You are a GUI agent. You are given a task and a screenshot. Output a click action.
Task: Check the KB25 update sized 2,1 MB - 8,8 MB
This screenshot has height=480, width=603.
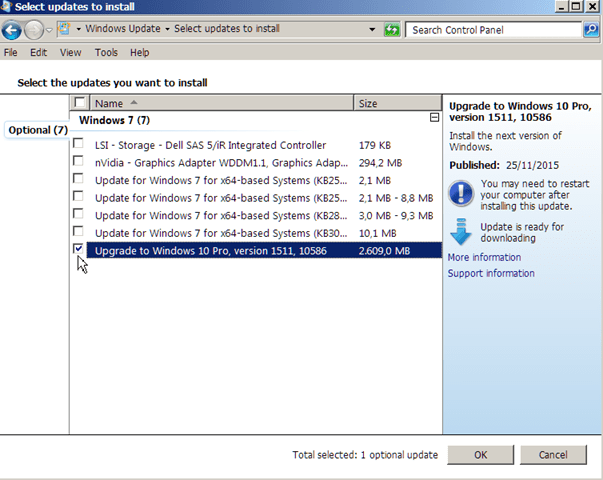coord(78,196)
